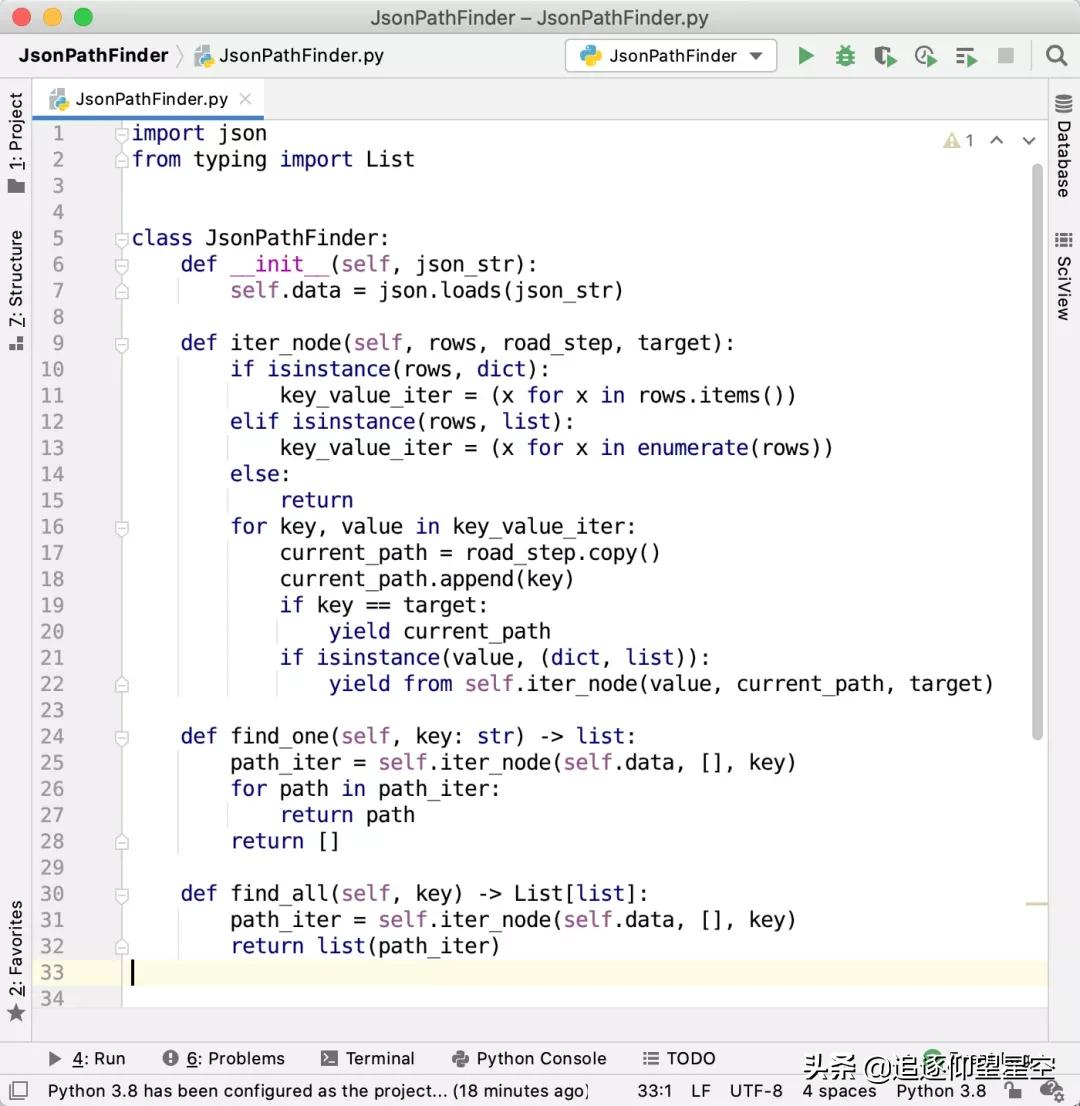This screenshot has height=1106, width=1080.
Task: Click the editor vertical scrollbar
Action: pos(1037,451)
